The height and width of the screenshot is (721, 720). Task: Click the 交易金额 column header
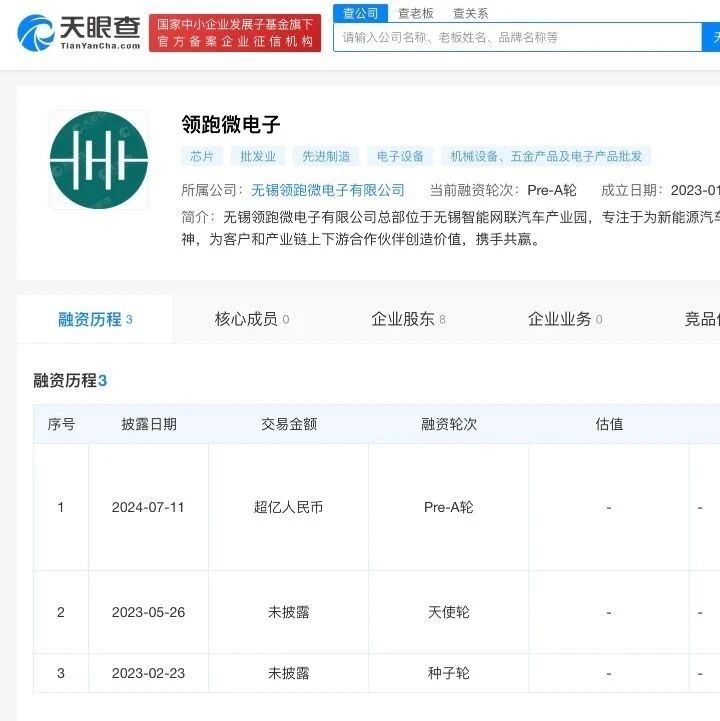[289, 424]
